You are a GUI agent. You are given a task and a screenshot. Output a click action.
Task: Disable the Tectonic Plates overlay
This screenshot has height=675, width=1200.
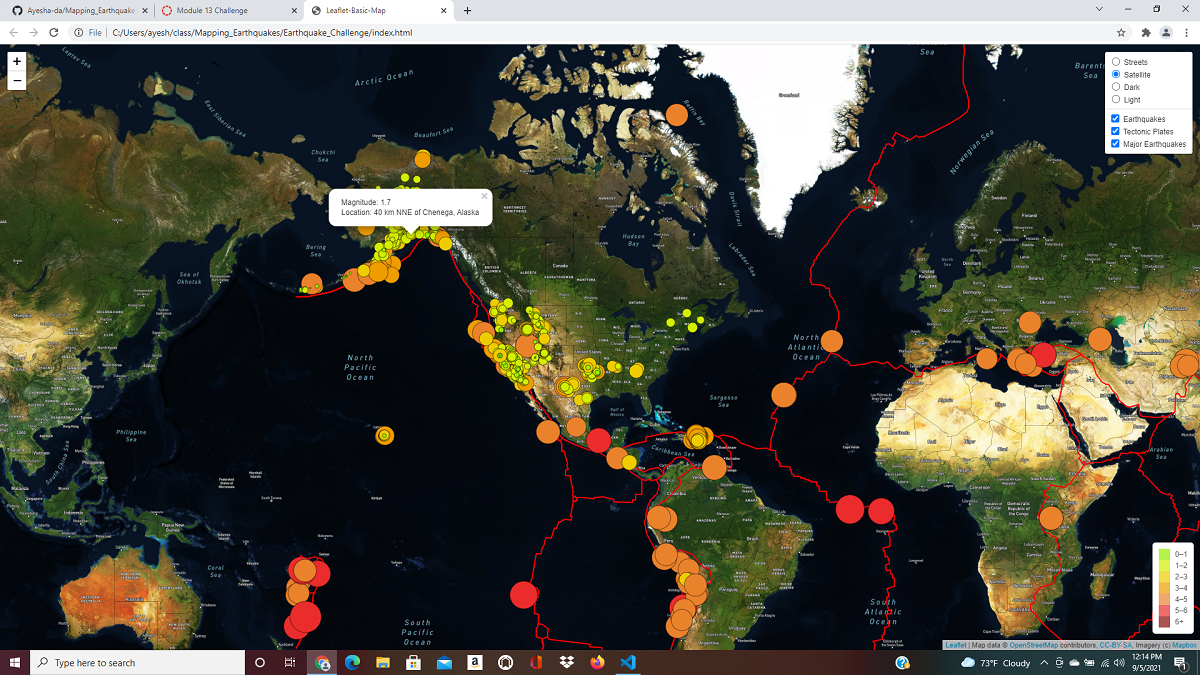click(x=1114, y=131)
